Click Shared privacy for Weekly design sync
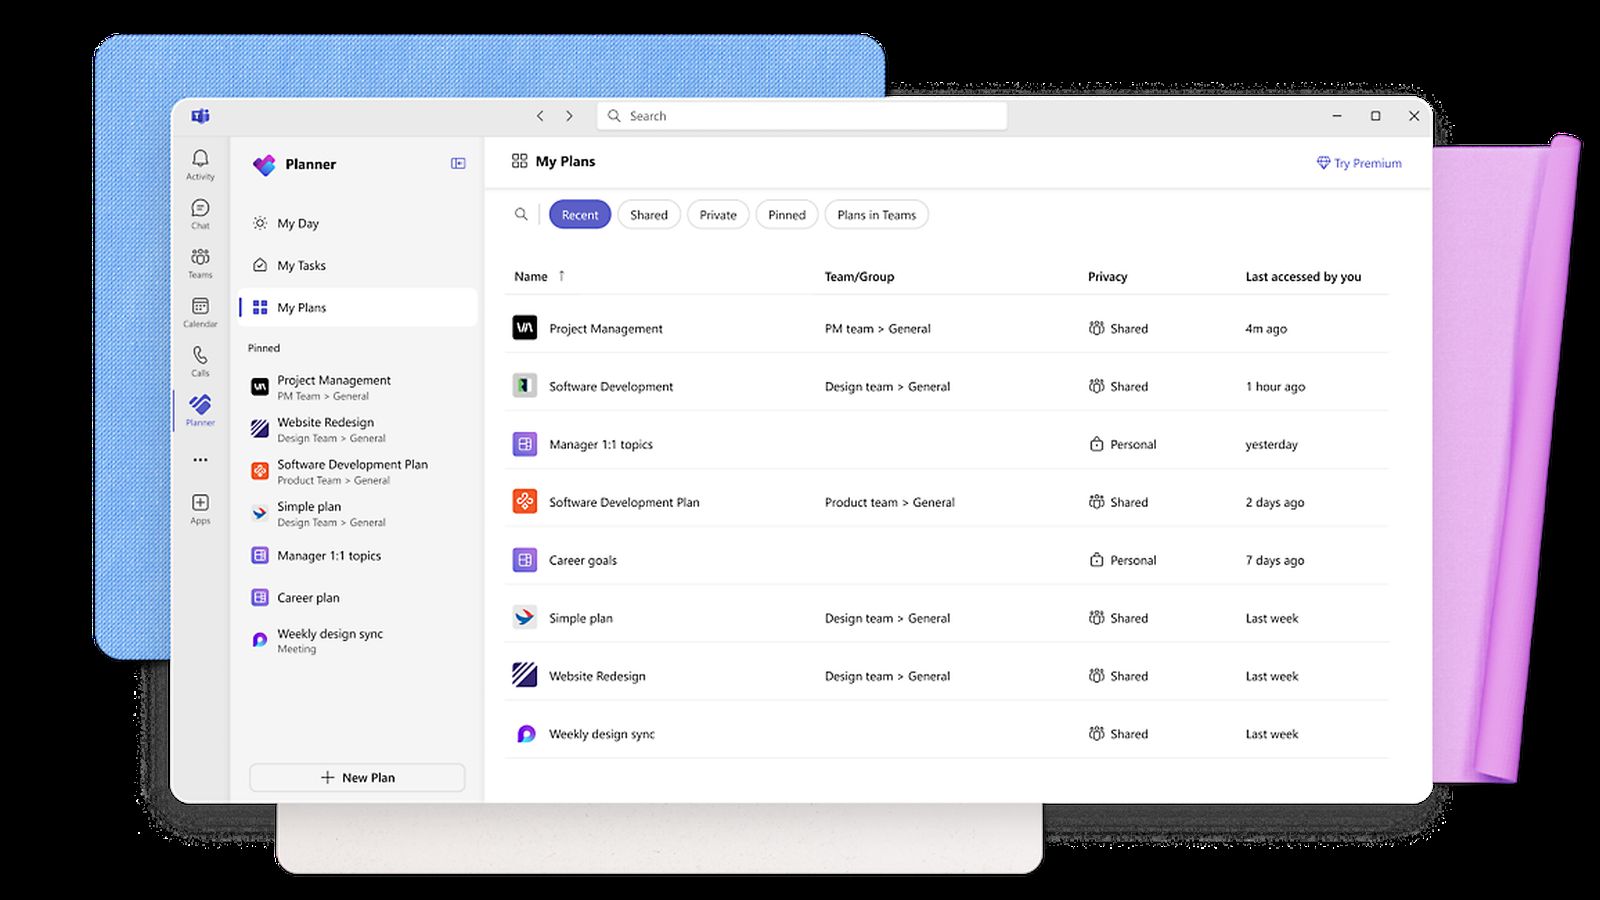 click(x=1118, y=734)
